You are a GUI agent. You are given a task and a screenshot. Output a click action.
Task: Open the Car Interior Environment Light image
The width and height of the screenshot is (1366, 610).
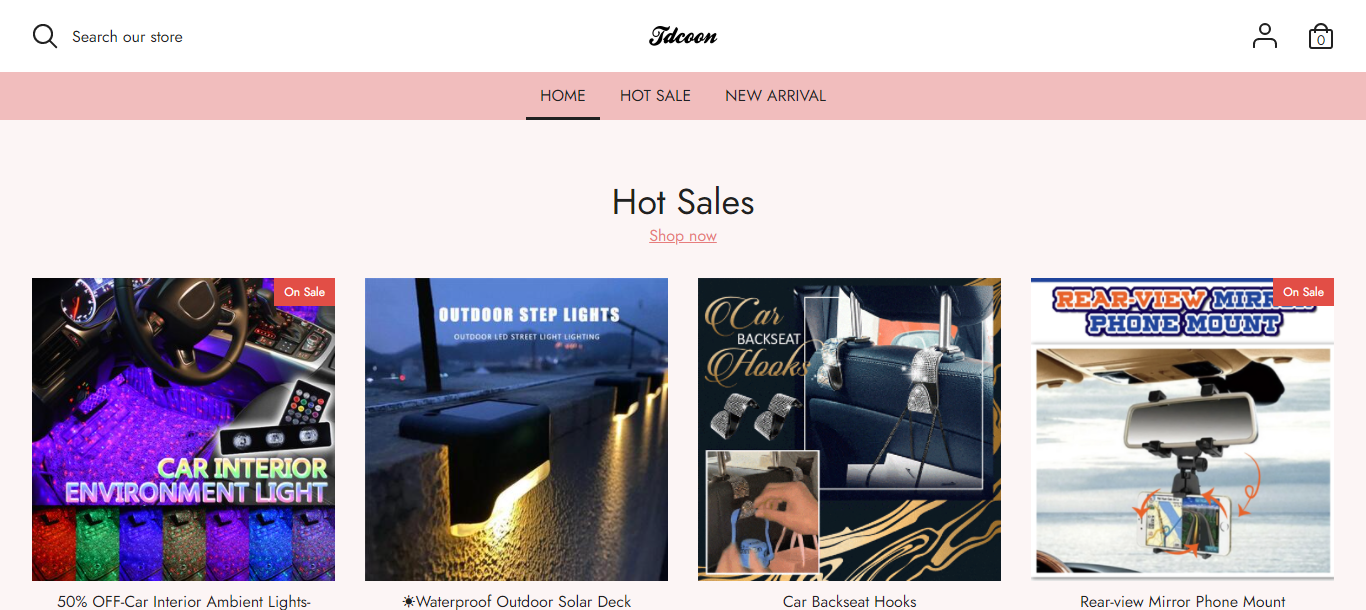pyautogui.click(x=183, y=429)
